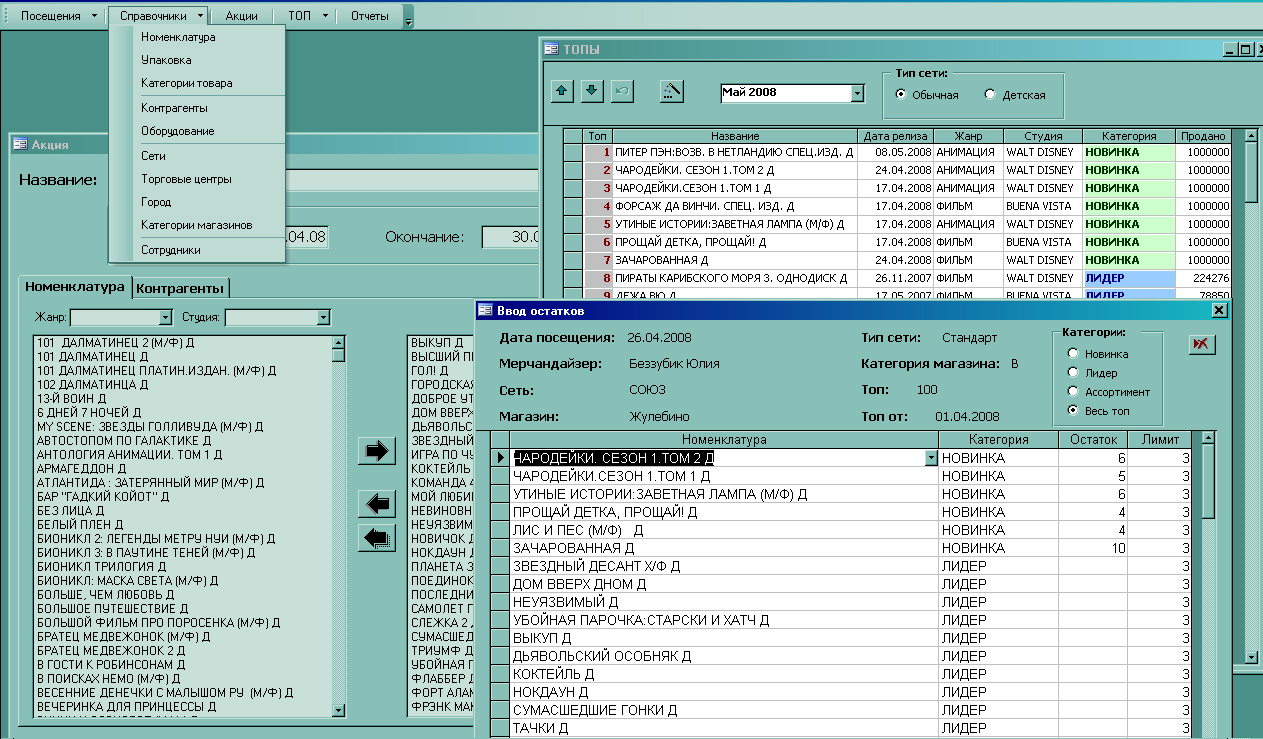Close the Ввод остатков dialog
The height and width of the screenshot is (739, 1263).
pyautogui.click(x=1218, y=310)
